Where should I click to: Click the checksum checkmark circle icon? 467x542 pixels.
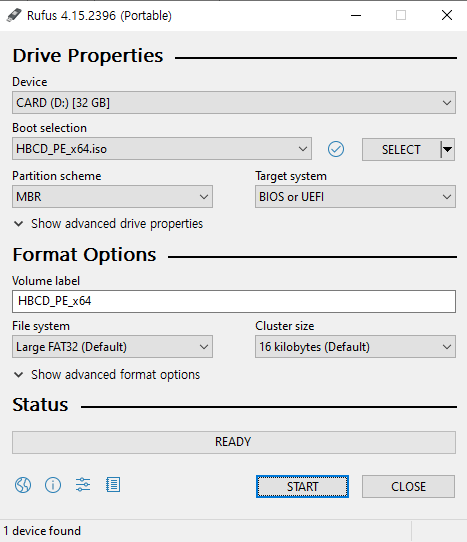click(x=336, y=149)
